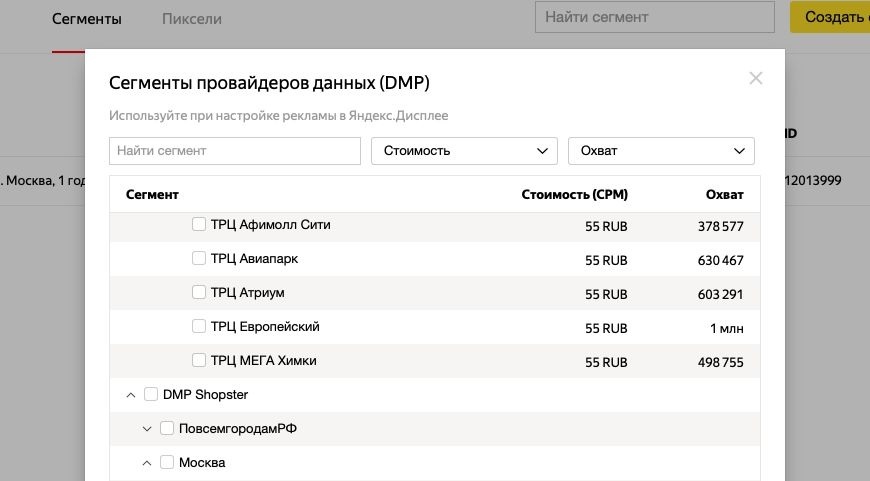Check the Москва group checkbox

point(167,462)
